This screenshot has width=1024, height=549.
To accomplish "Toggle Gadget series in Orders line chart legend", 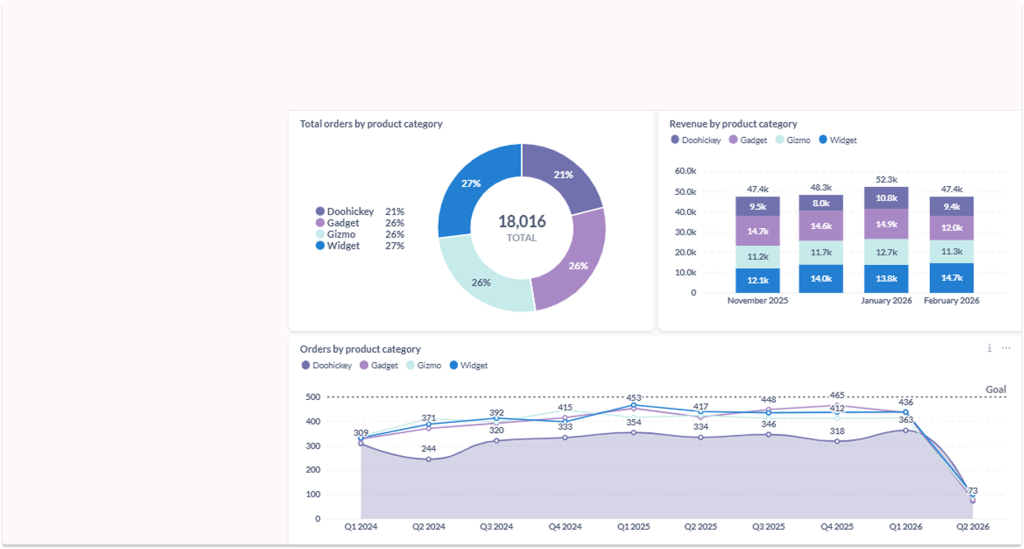I will (x=379, y=366).
